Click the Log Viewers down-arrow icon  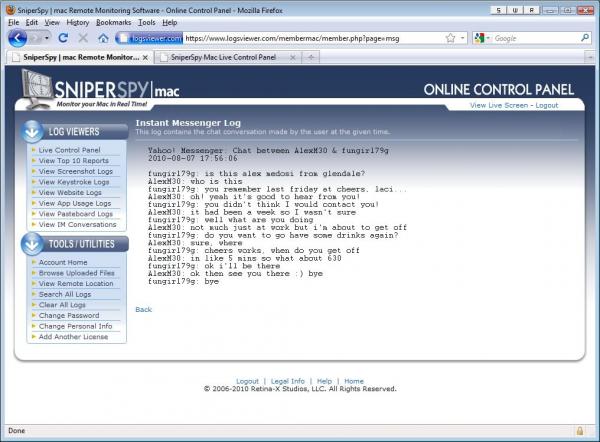click(32, 131)
